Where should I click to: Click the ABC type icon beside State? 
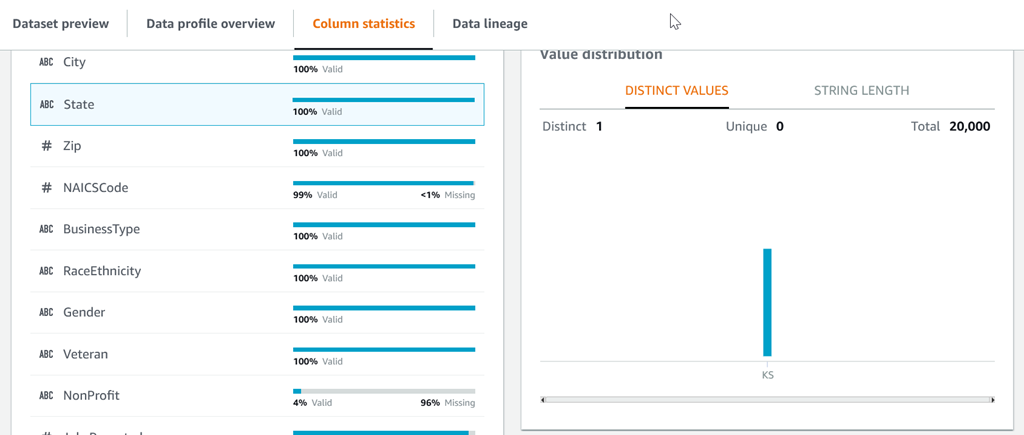pos(46,104)
